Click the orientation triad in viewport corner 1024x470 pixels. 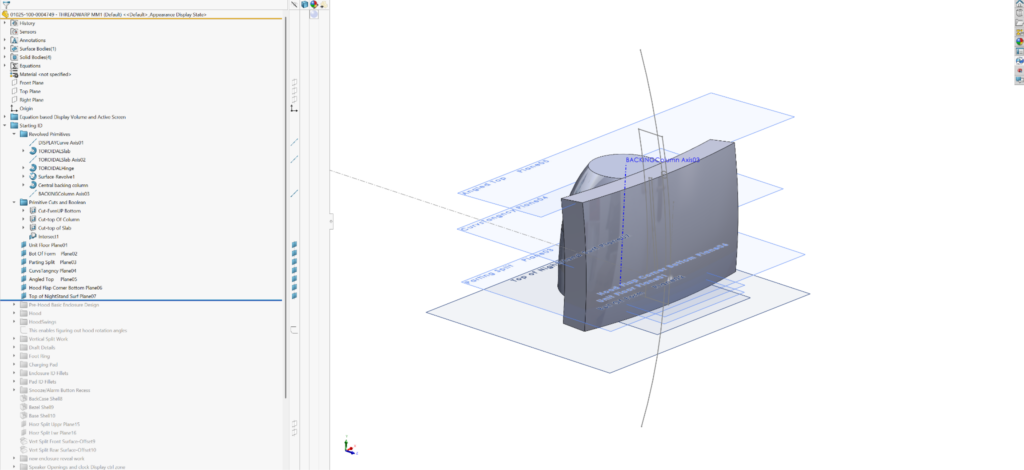coord(350,446)
